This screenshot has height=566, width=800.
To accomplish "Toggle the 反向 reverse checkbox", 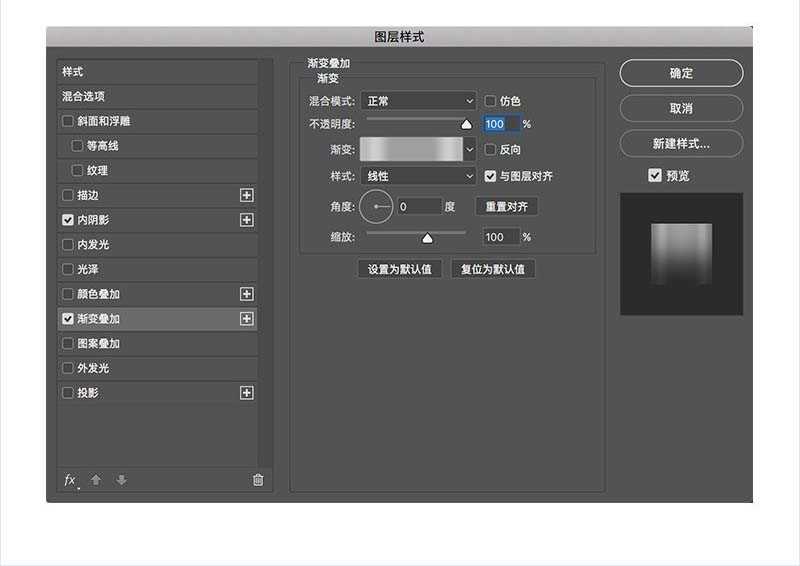I will pyautogui.click(x=491, y=149).
